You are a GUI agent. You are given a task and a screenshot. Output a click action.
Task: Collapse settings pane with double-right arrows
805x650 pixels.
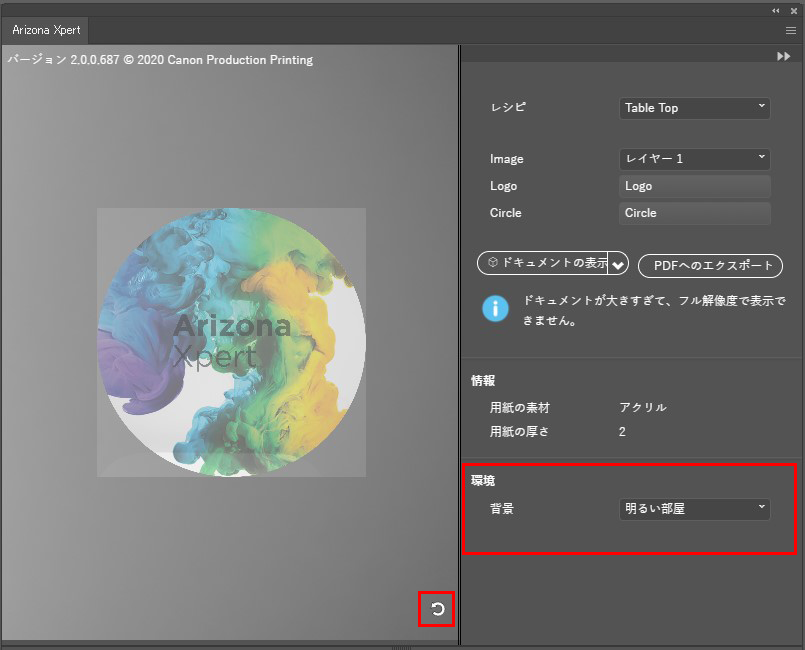pyautogui.click(x=783, y=56)
